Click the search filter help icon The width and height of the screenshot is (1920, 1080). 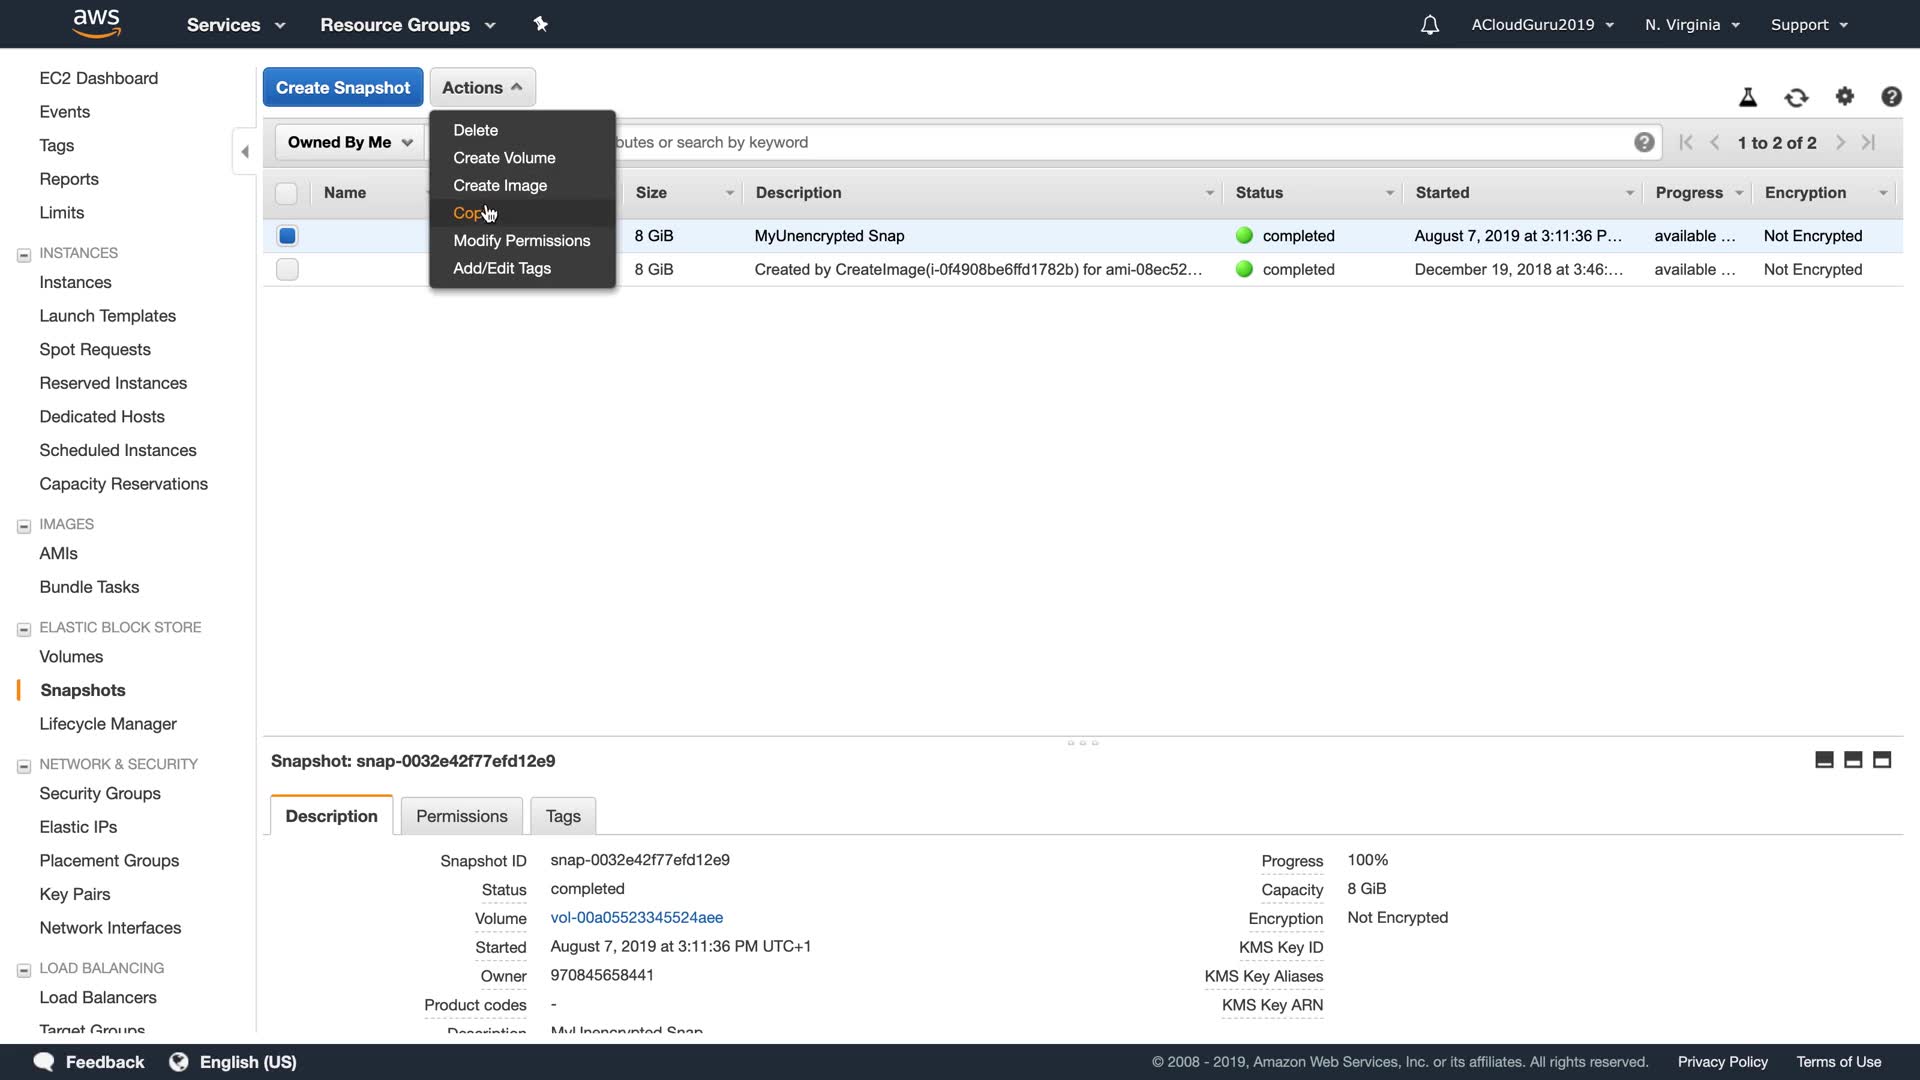[x=1644, y=142]
